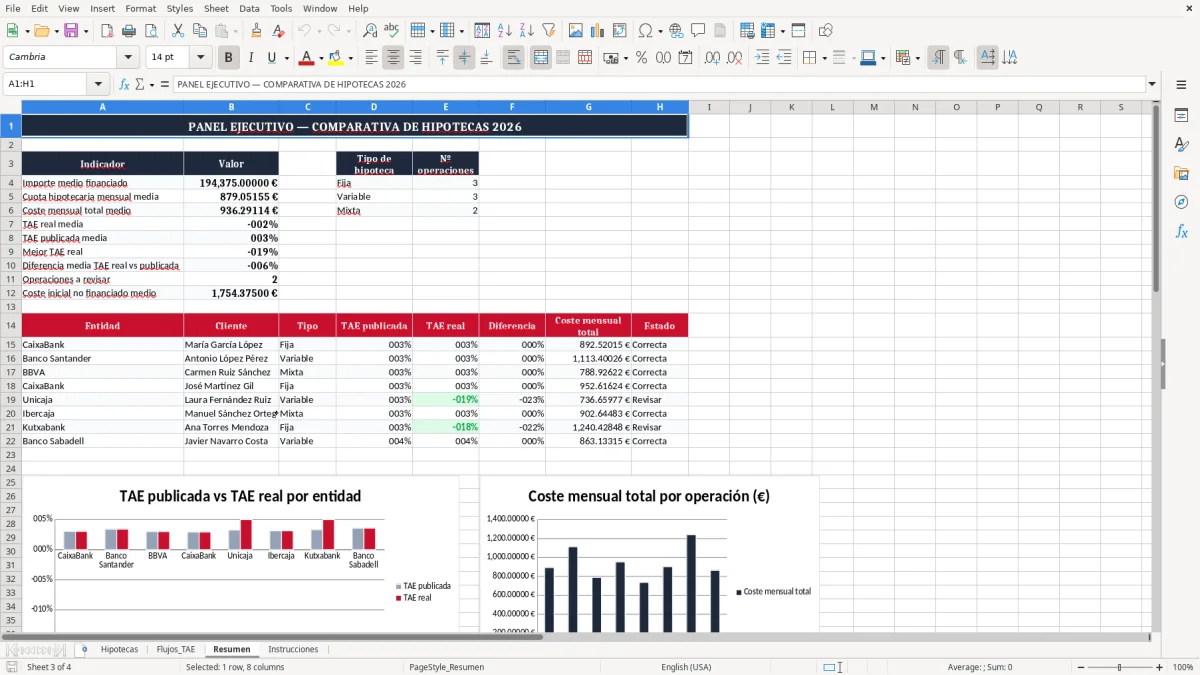Click the Save document icon
This screenshot has height=675, width=1200.
[x=71, y=31]
